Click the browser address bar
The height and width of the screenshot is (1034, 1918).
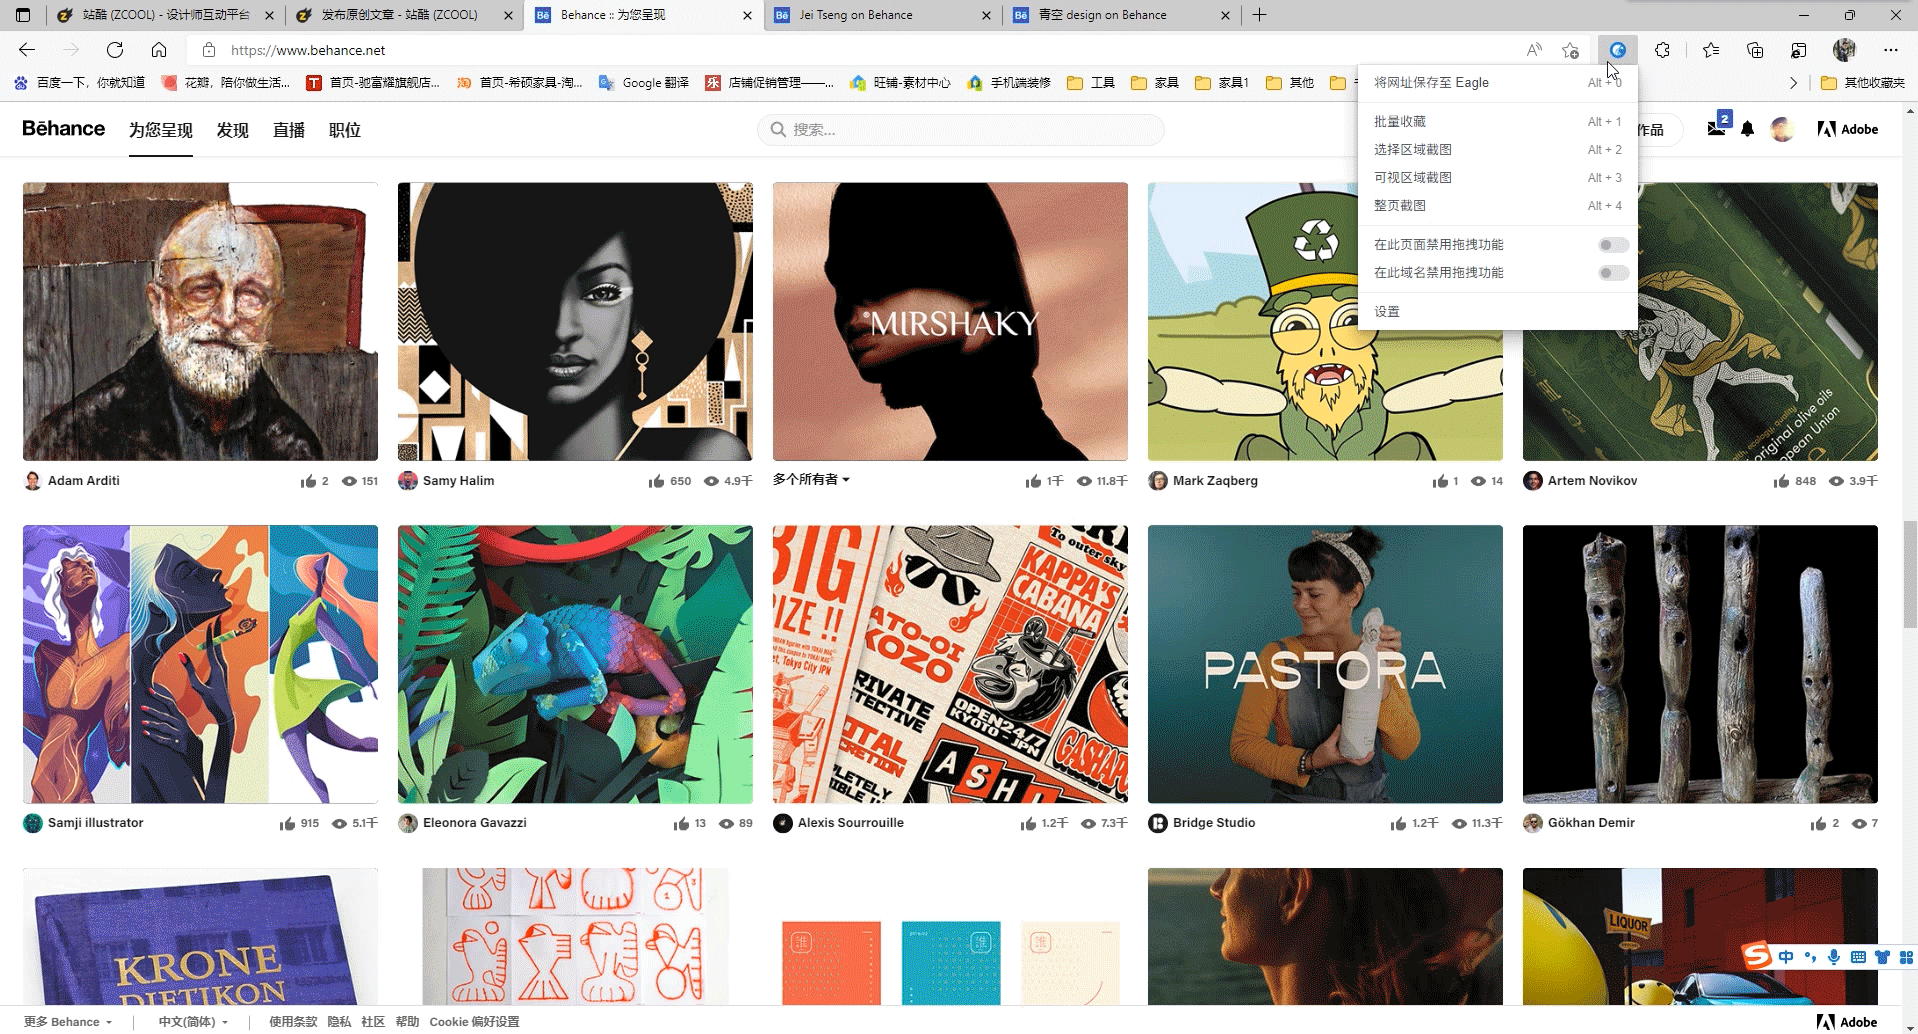tap(860, 50)
